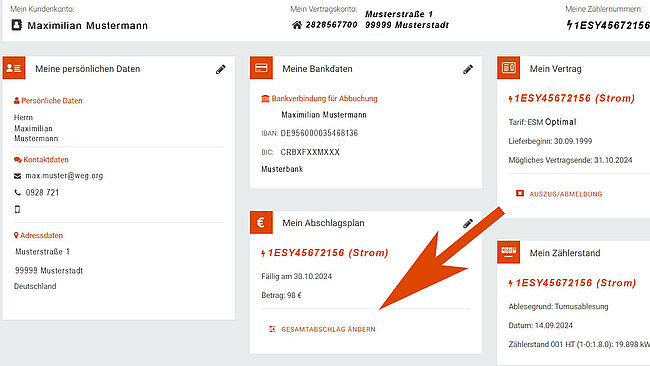The width and height of the screenshot is (650, 366).
Task: Click the envelope icon beside the email address
Action: coord(17,176)
